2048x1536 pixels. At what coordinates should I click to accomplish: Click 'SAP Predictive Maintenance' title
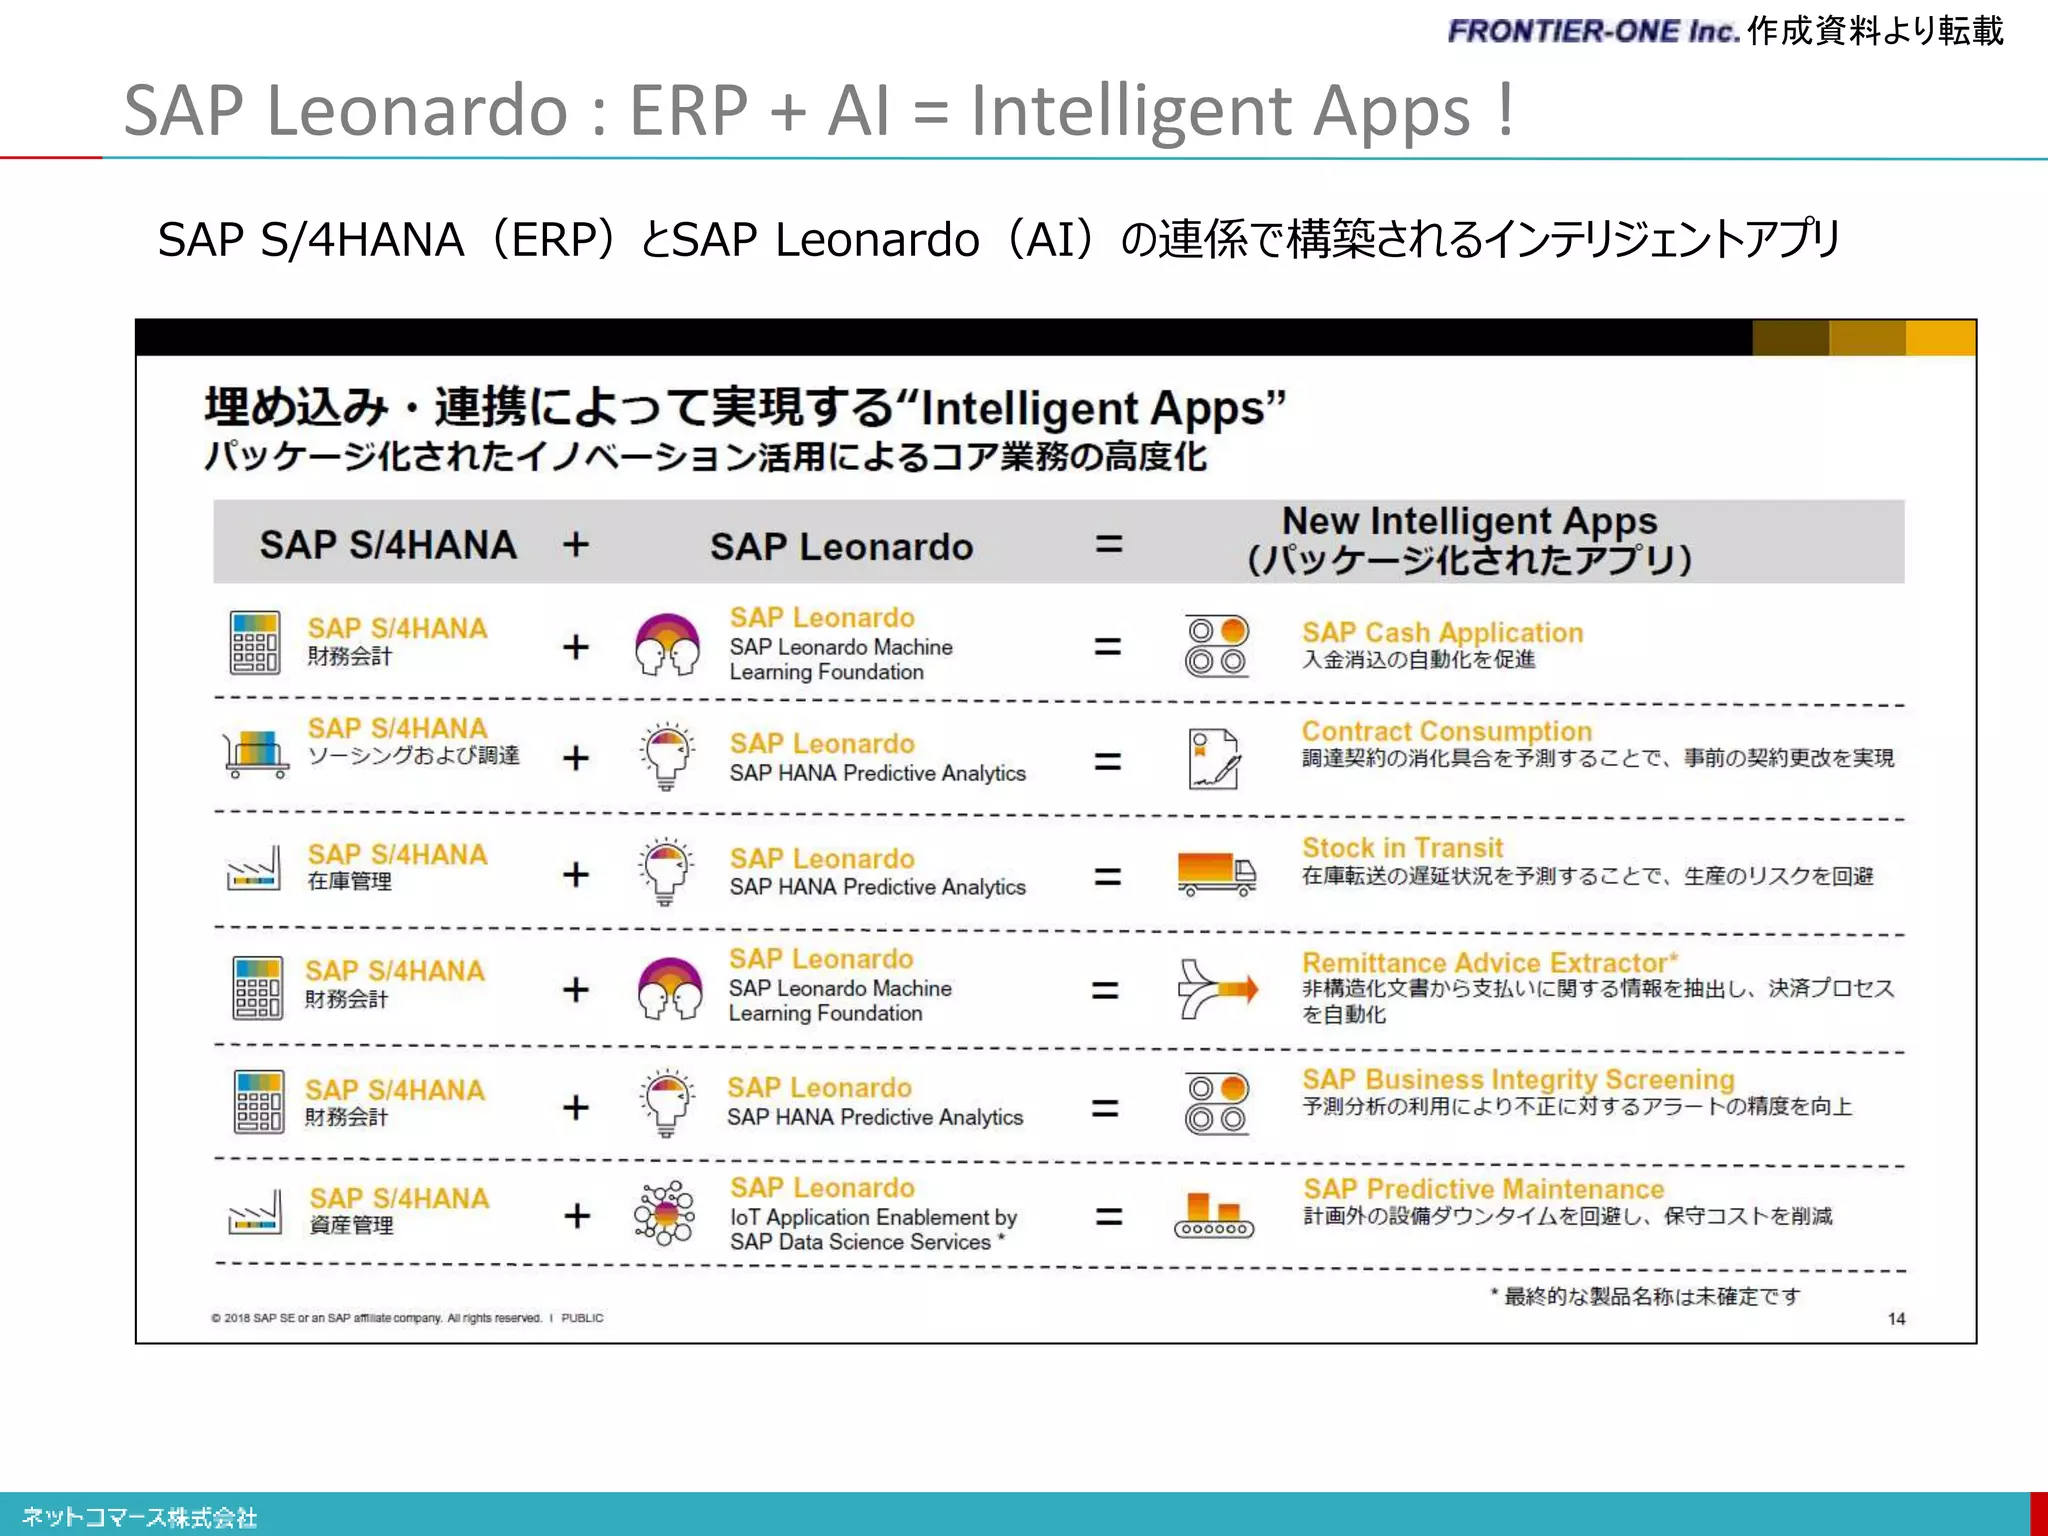pos(1483,1189)
